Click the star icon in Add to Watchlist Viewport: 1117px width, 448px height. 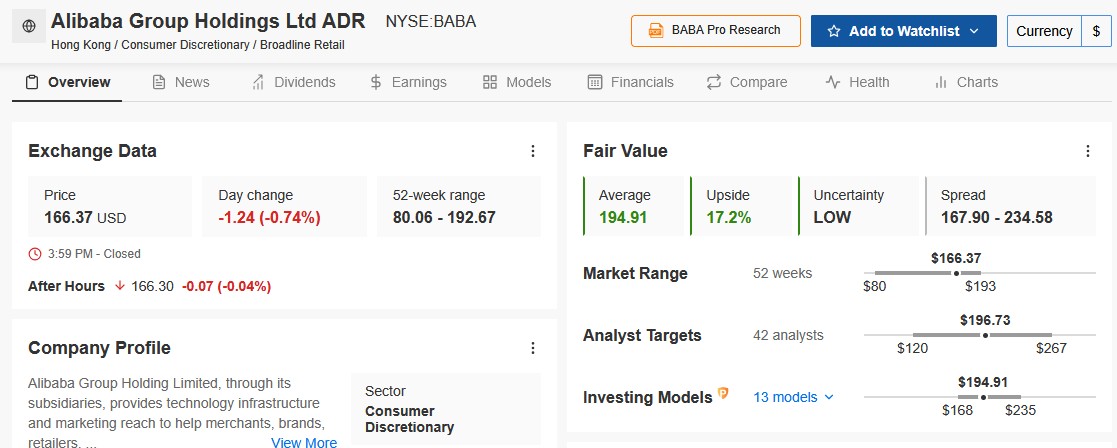pos(834,31)
